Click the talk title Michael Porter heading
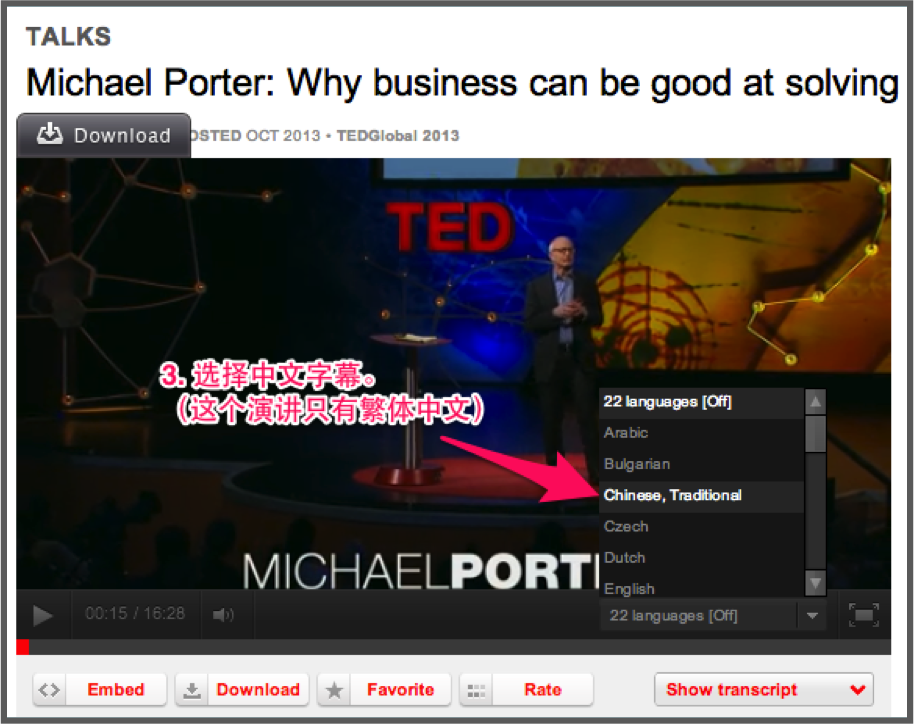 tap(462, 83)
